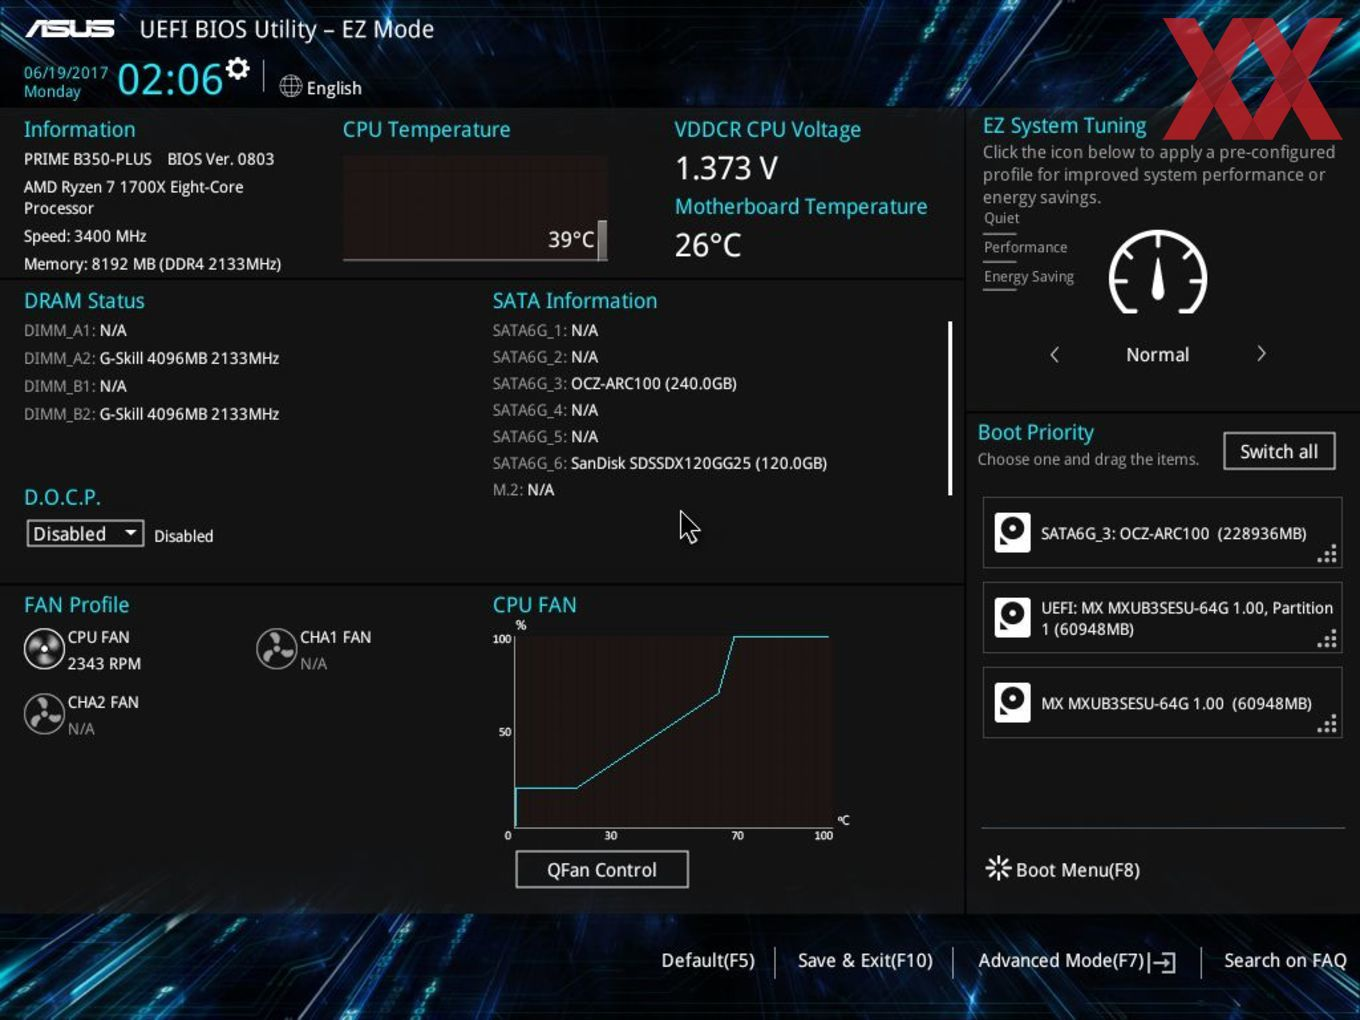The image size is (1360, 1020).
Task: Click the 26°C motherboard temperature value
Action: tap(708, 245)
